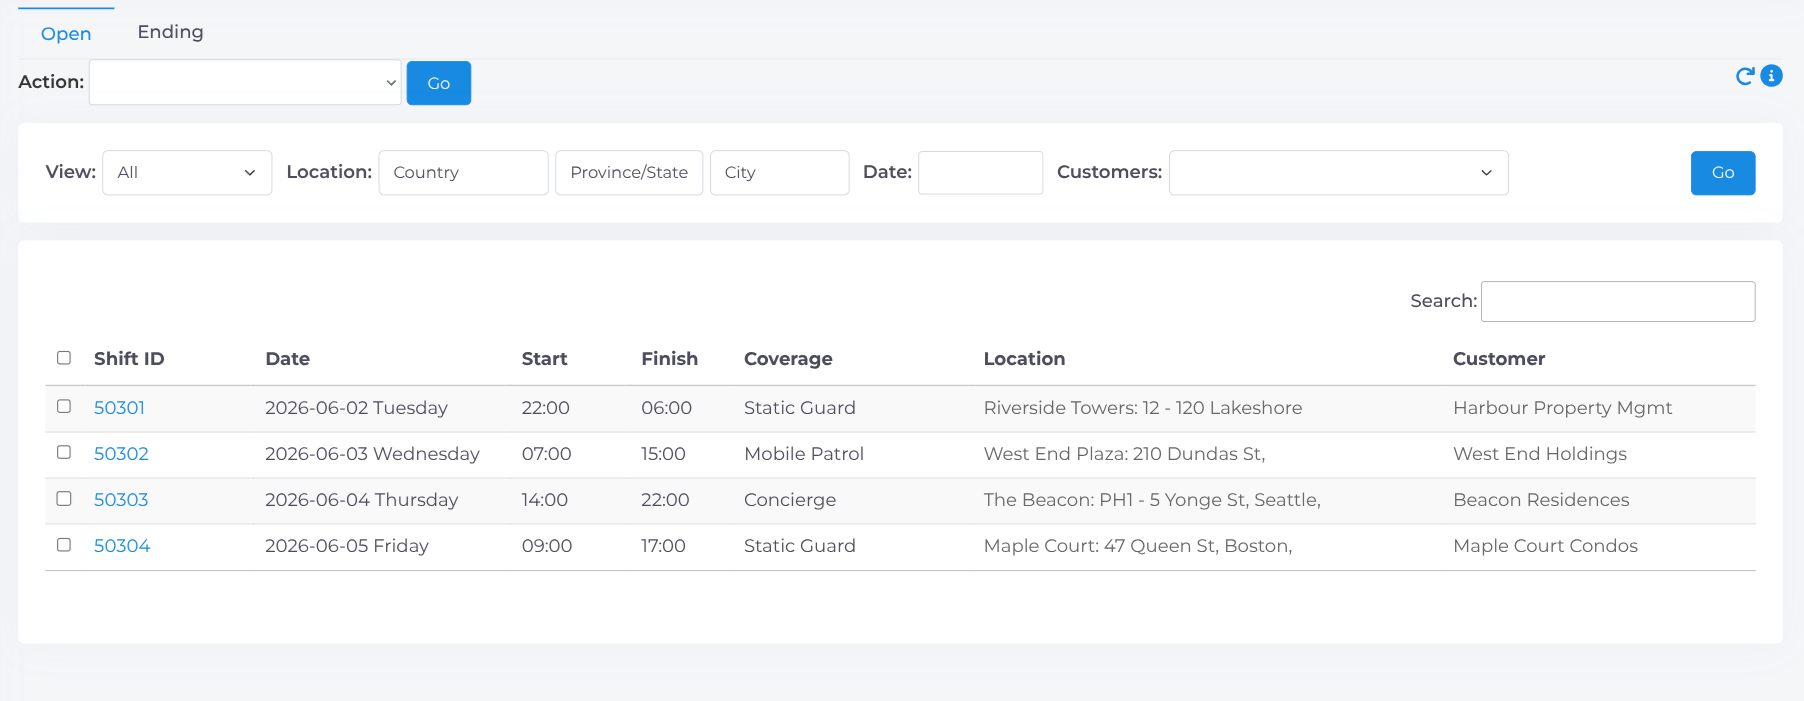Focus the City input field
The image size is (1804, 701).
[x=779, y=172]
